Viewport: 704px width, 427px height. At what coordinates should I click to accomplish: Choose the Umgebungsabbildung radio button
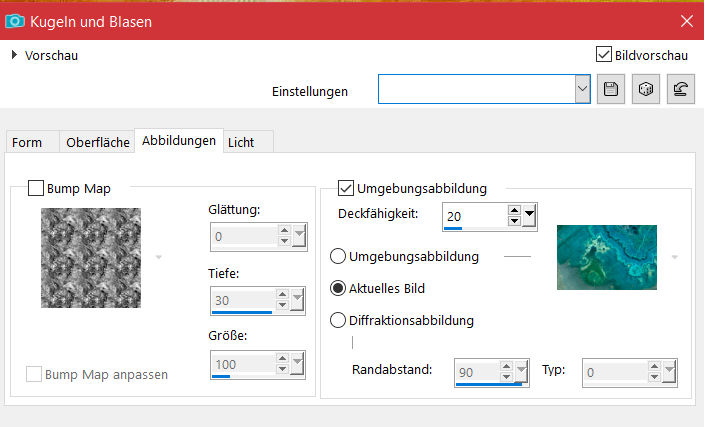(338, 256)
